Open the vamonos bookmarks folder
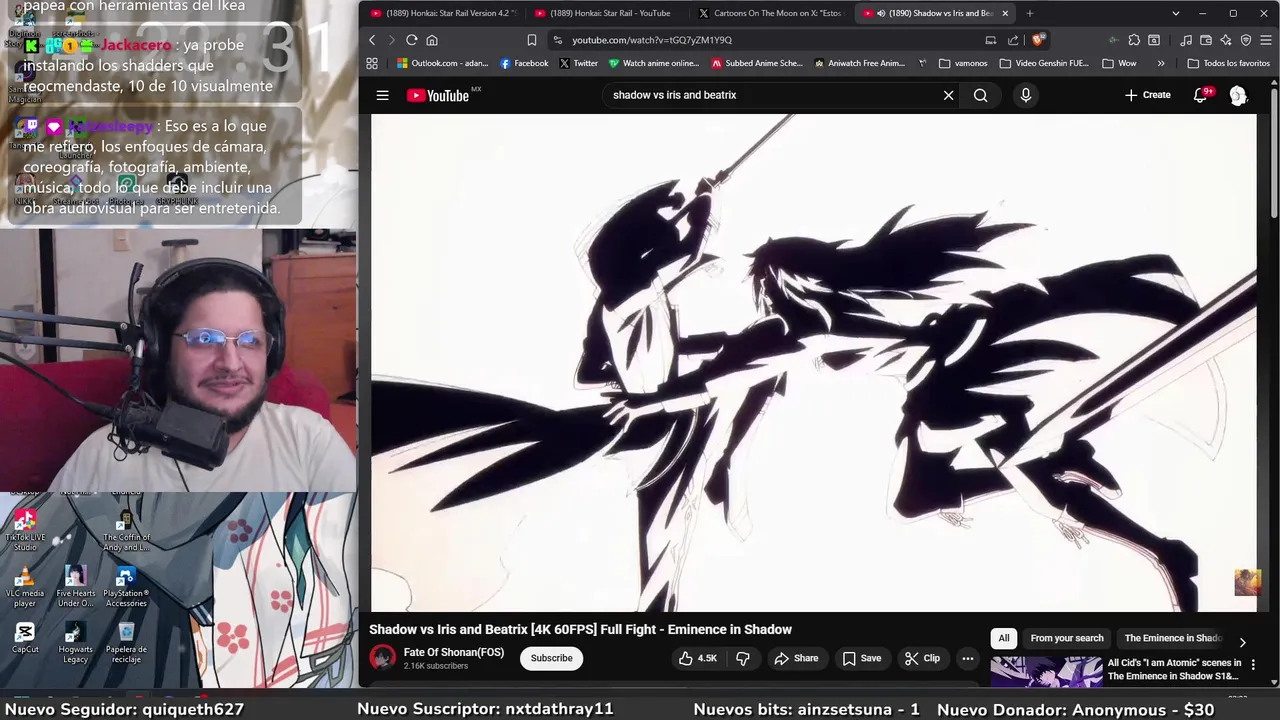The width and height of the screenshot is (1280, 720). pyautogui.click(x=963, y=63)
